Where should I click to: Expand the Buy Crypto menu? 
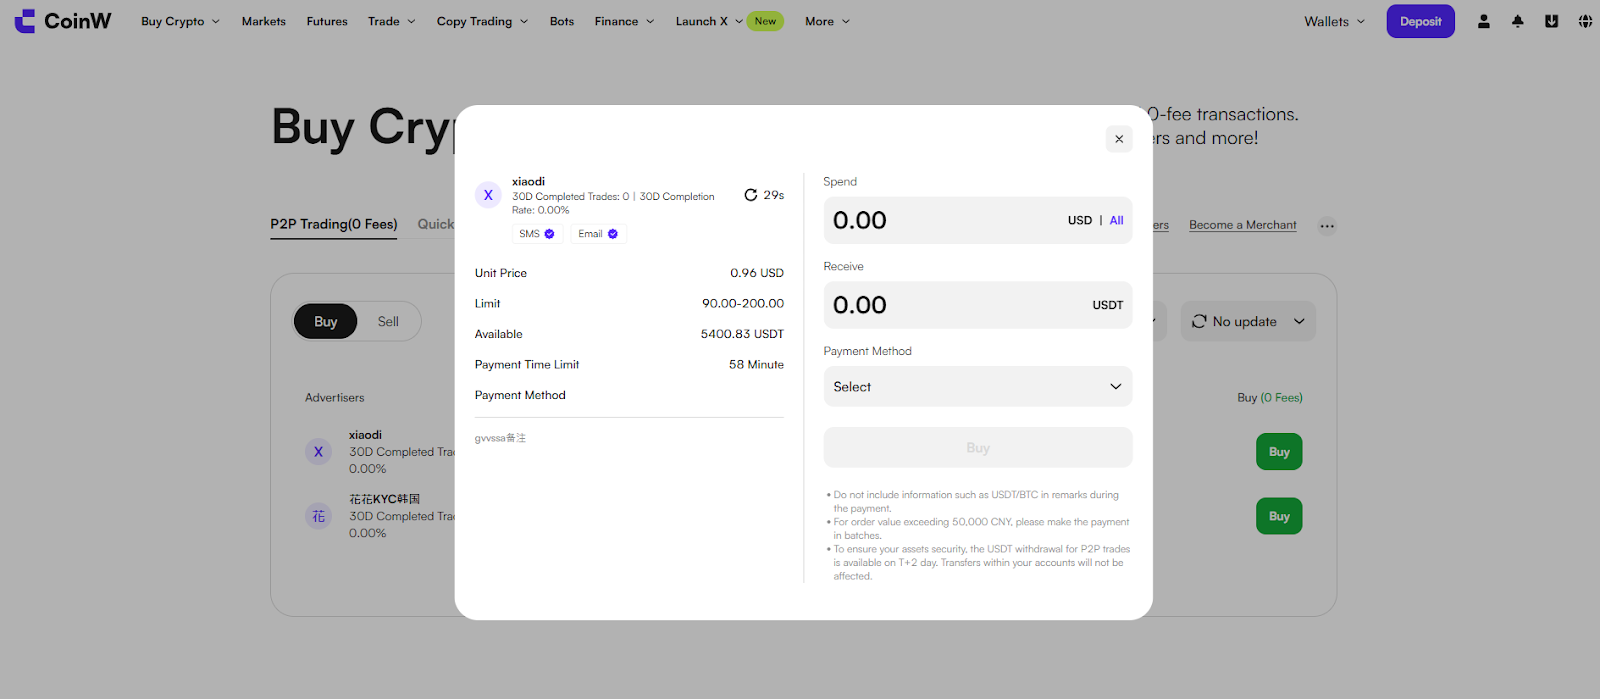point(180,21)
